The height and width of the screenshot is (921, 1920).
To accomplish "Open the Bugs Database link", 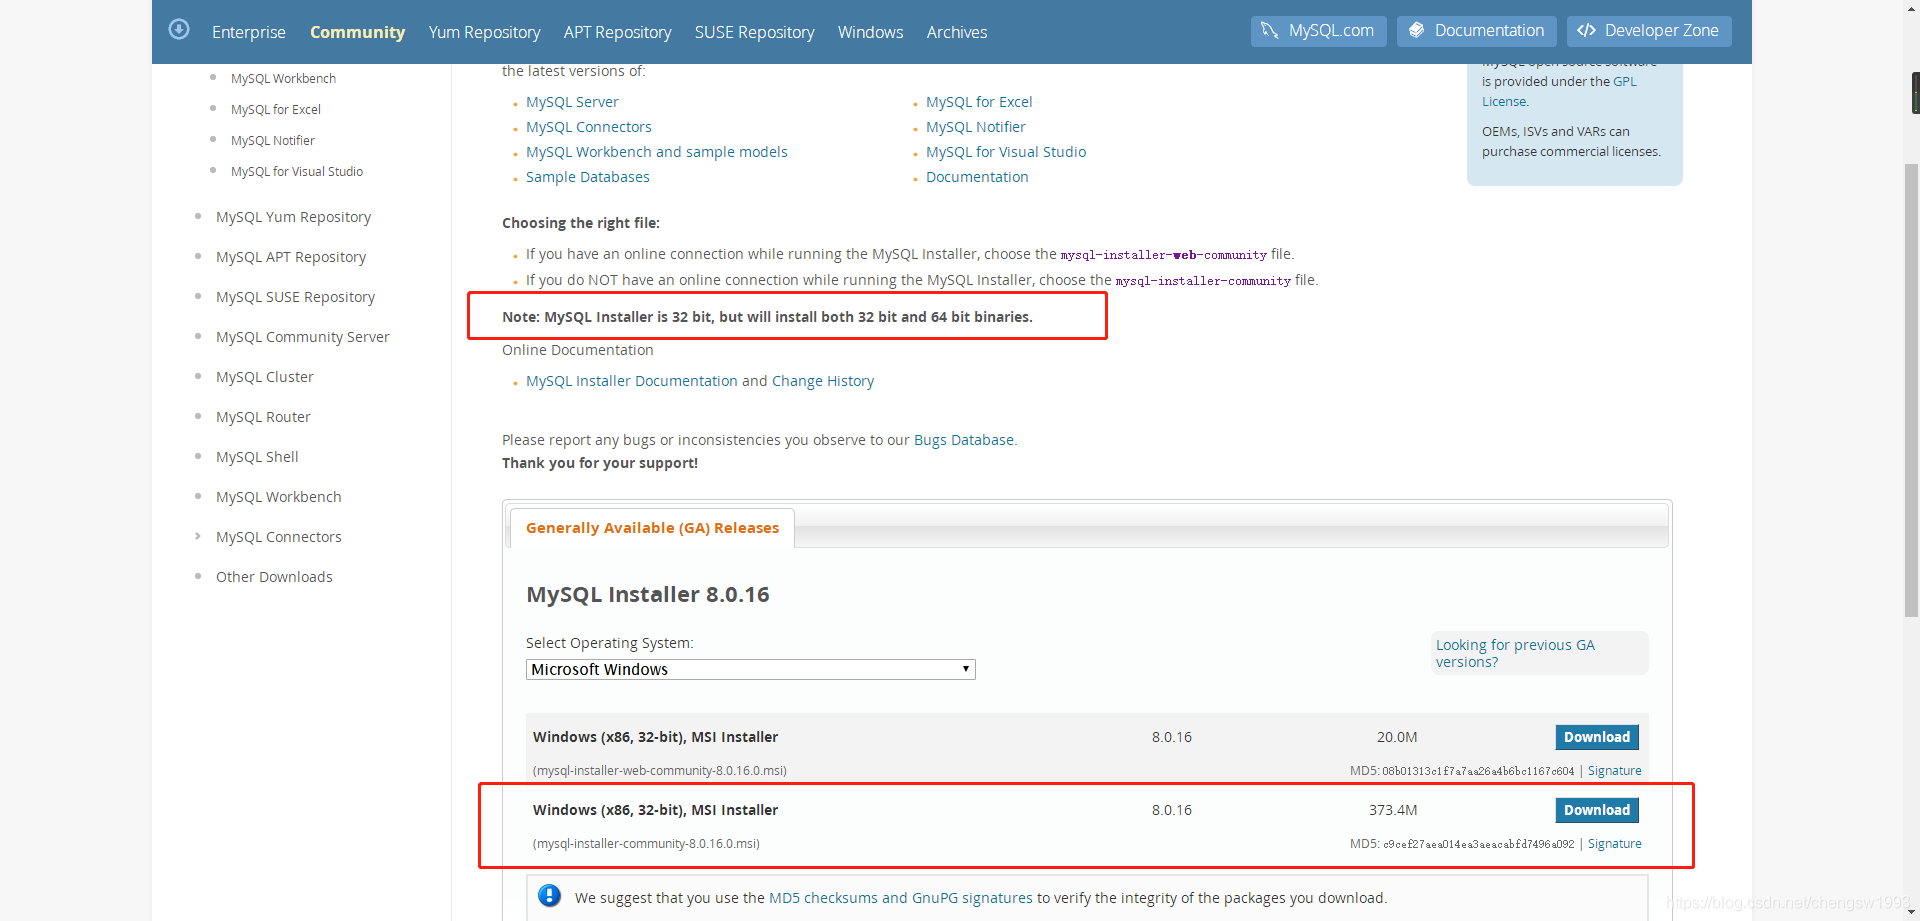I will click(x=963, y=440).
